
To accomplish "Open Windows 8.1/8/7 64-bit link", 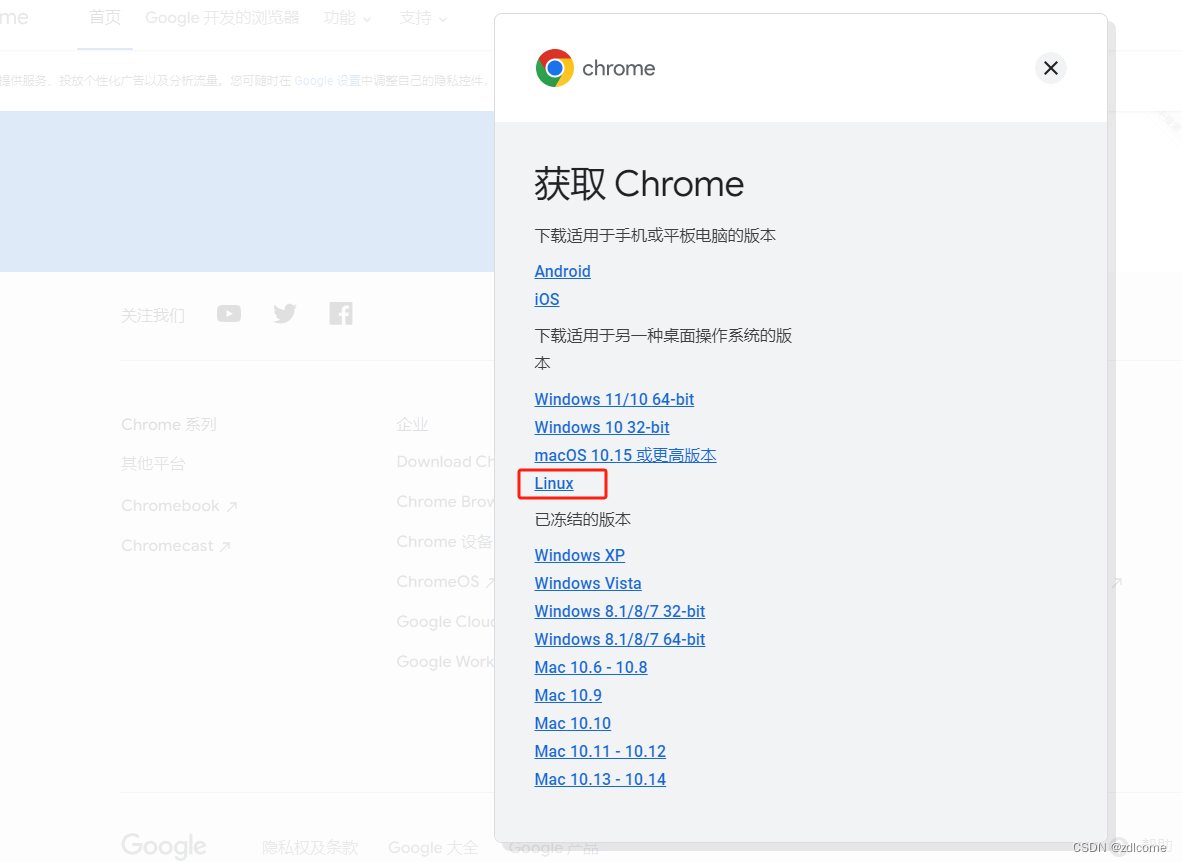I will [620, 640].
